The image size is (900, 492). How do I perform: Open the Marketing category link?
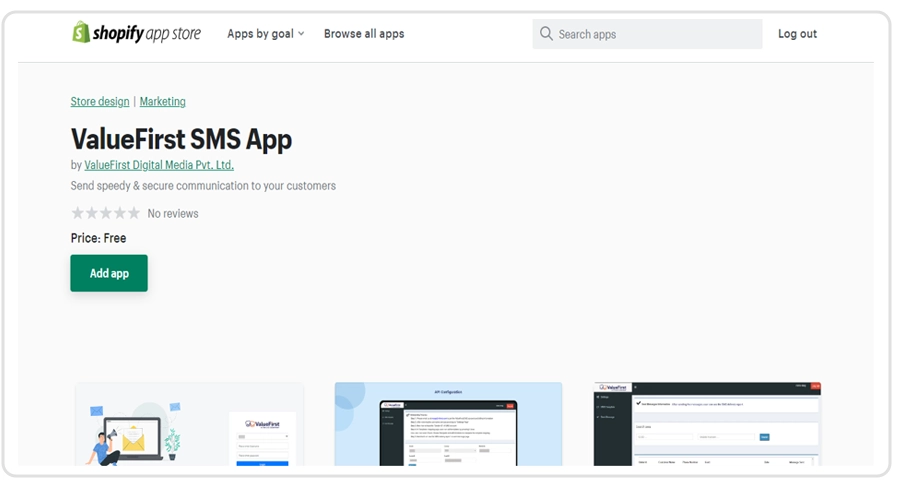(x=163, y=102)
